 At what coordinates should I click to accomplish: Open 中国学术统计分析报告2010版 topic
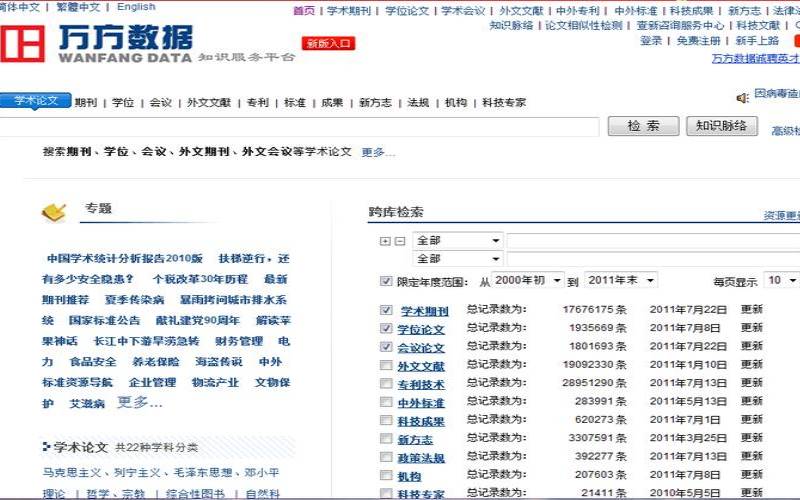[x=125, y=258]
